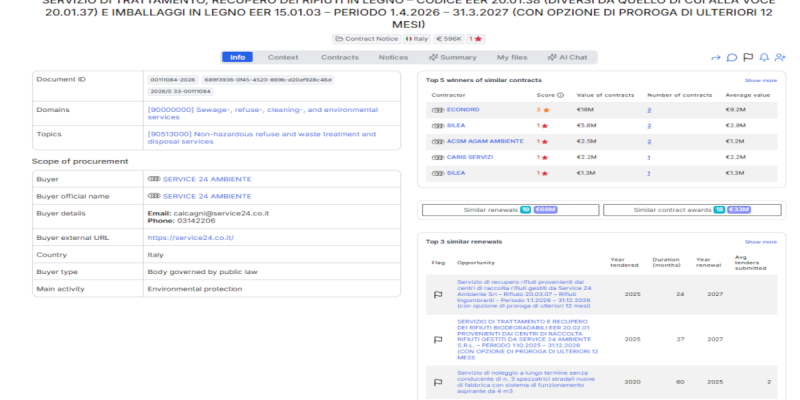Click the notification bell icon

[x=764, y=58]
